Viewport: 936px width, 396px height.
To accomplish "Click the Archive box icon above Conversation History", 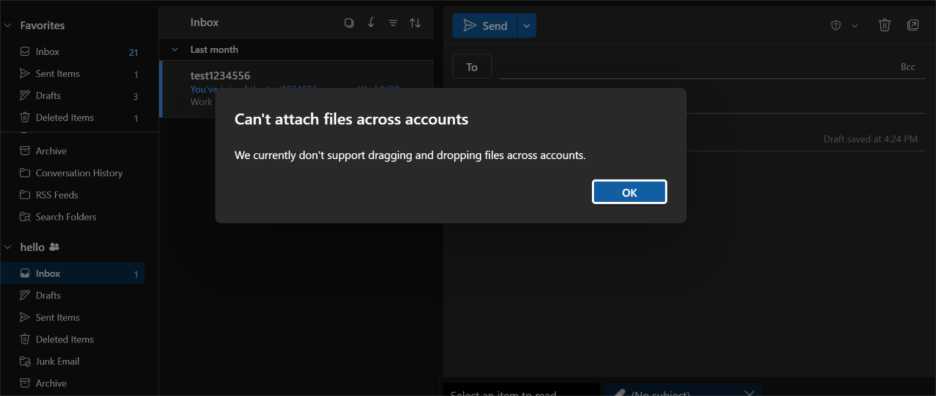I will [24, 151].
